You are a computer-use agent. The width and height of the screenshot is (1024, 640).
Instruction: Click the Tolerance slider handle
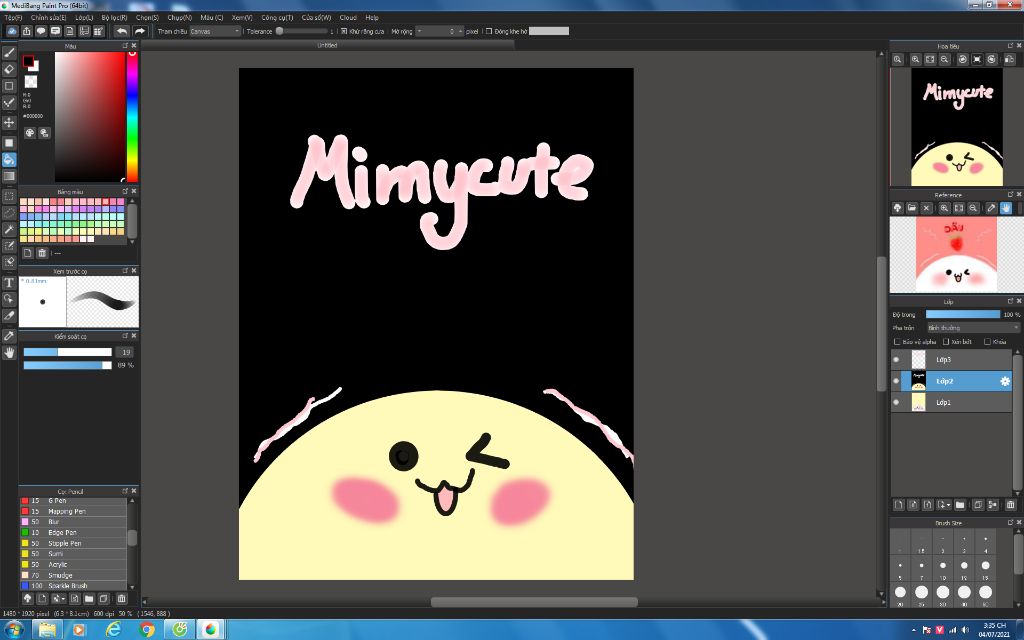click(x=280, y=31)
